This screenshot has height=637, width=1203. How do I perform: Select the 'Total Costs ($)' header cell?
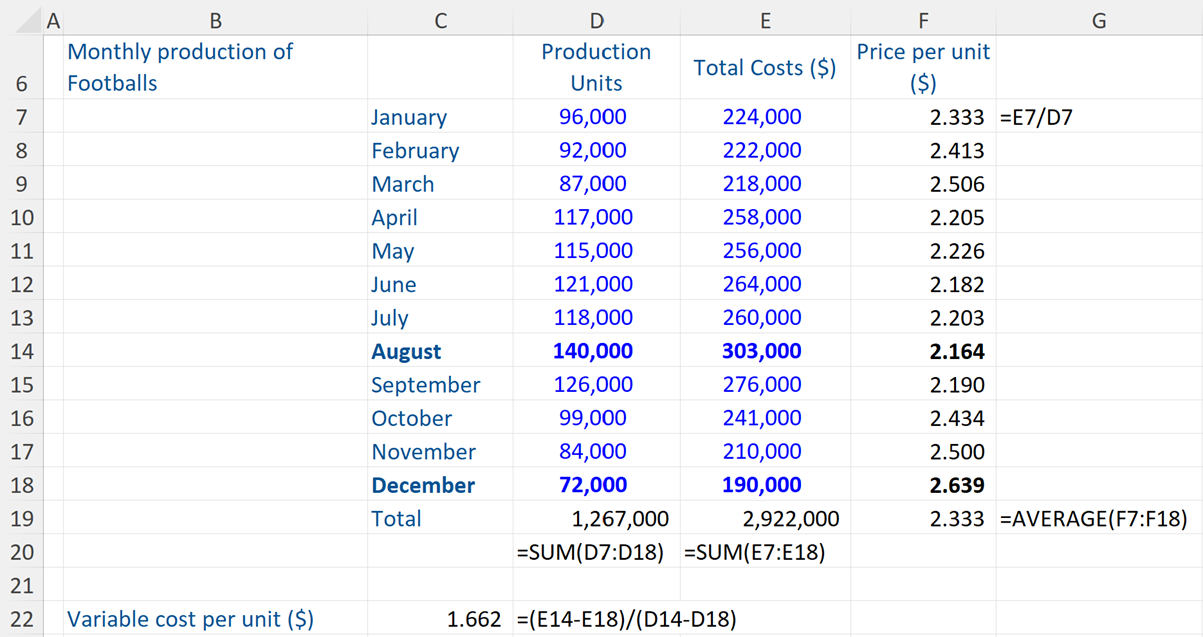(764, 67)
